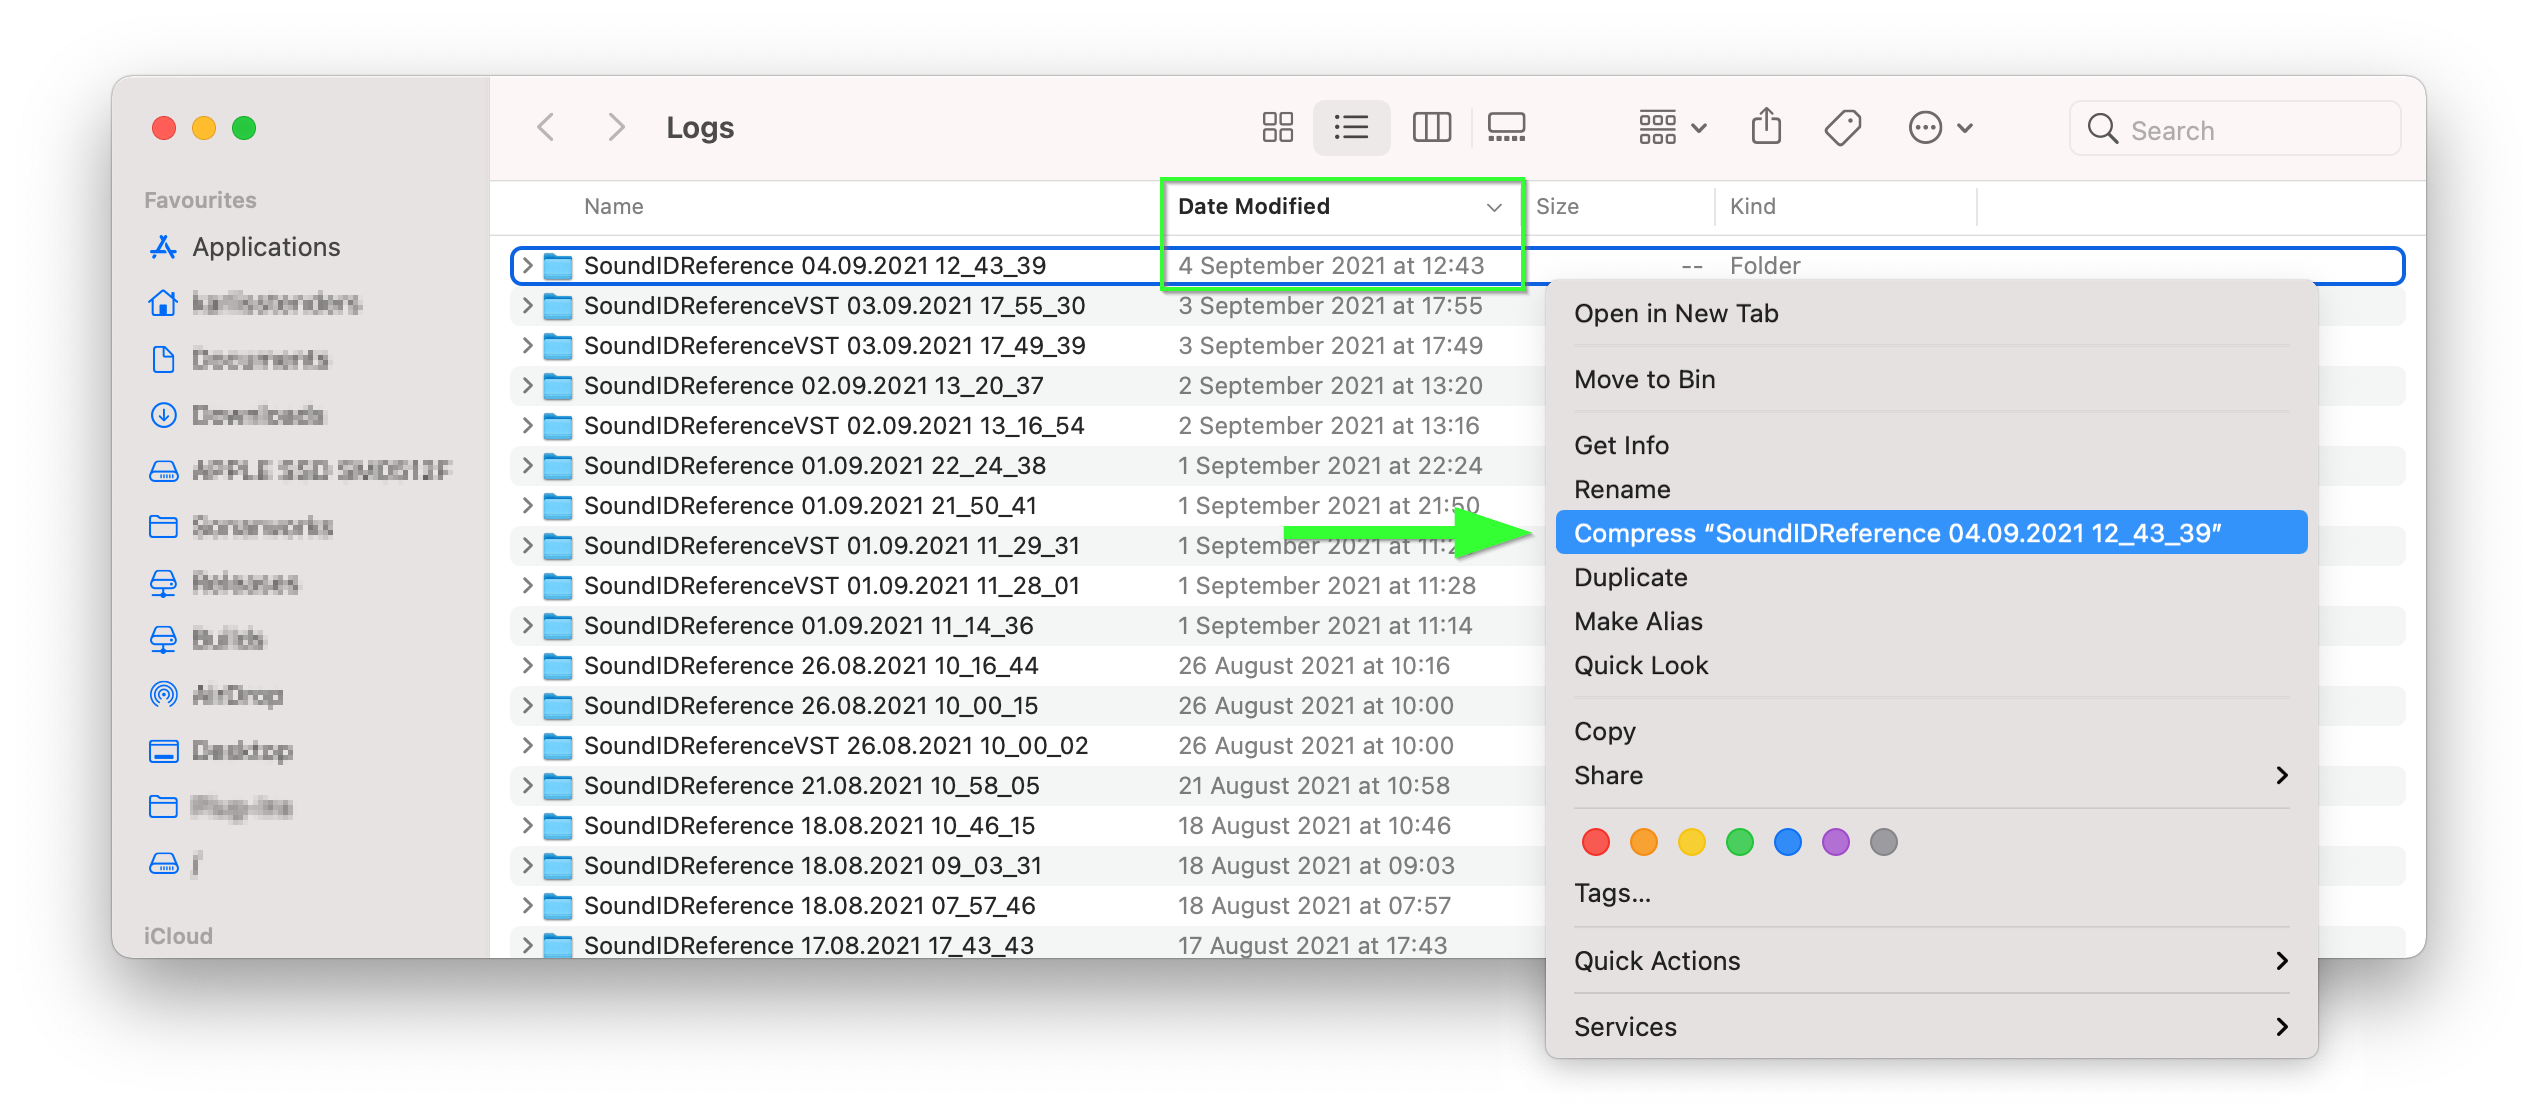
Task: Switch to icon grid view
Action: pyautogui.click(x=1277, y=127)
